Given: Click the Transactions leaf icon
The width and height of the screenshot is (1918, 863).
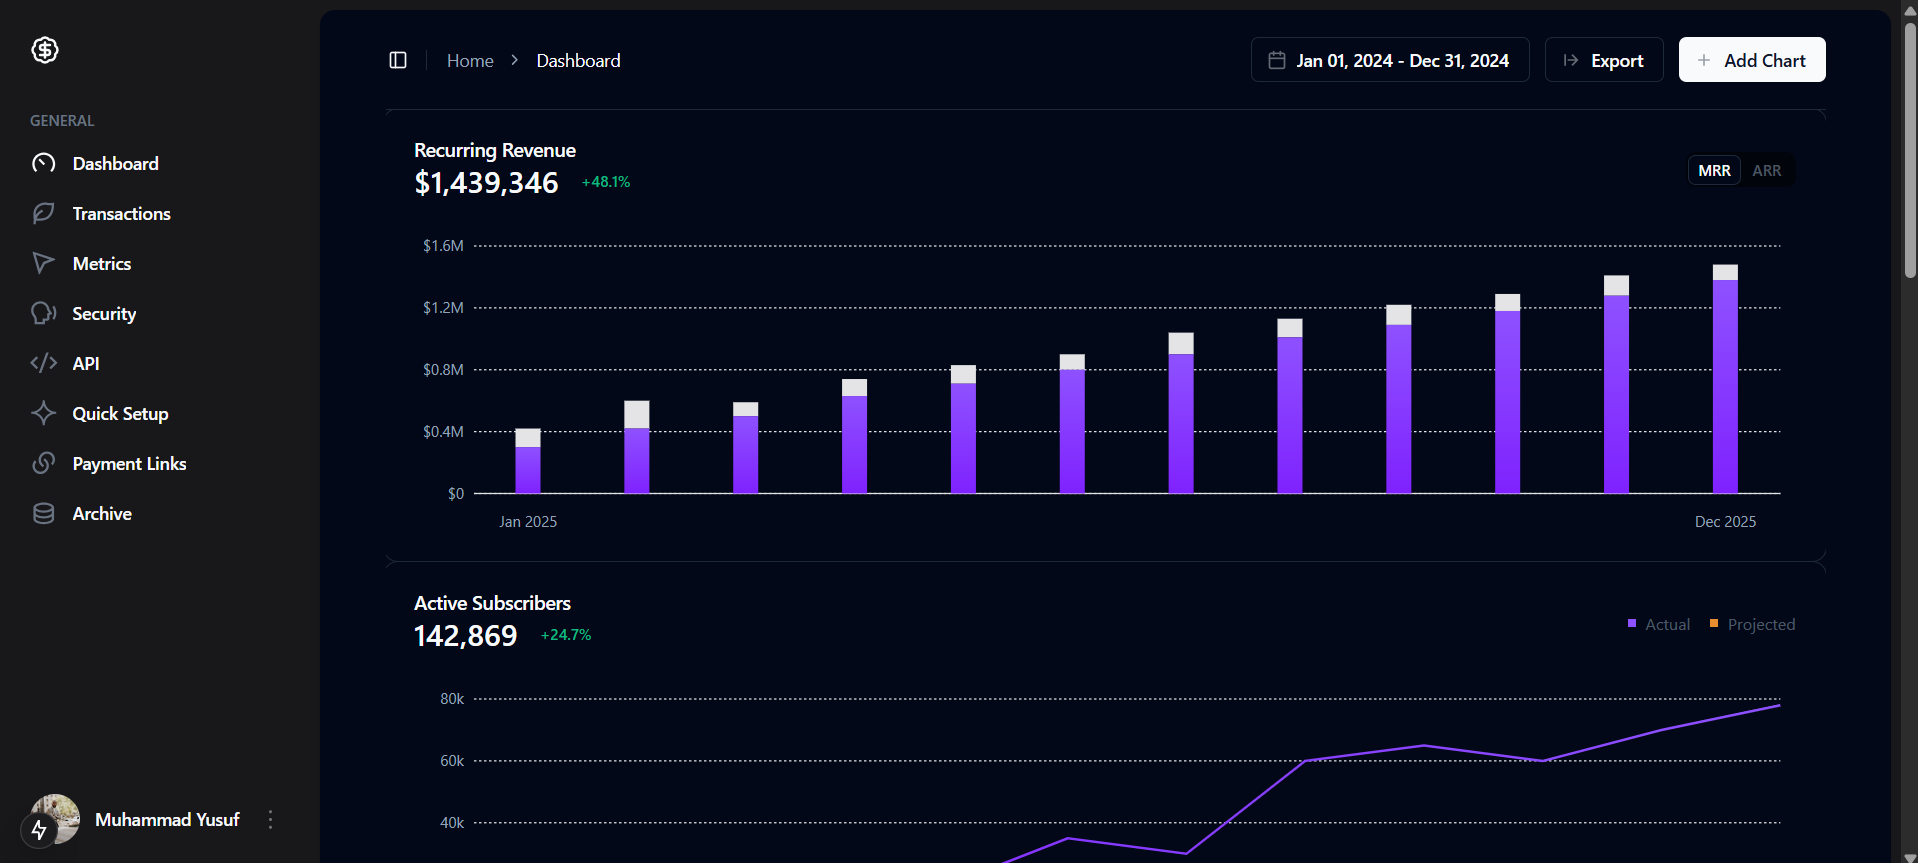Looking at the screenshot, I should (44, 213).
